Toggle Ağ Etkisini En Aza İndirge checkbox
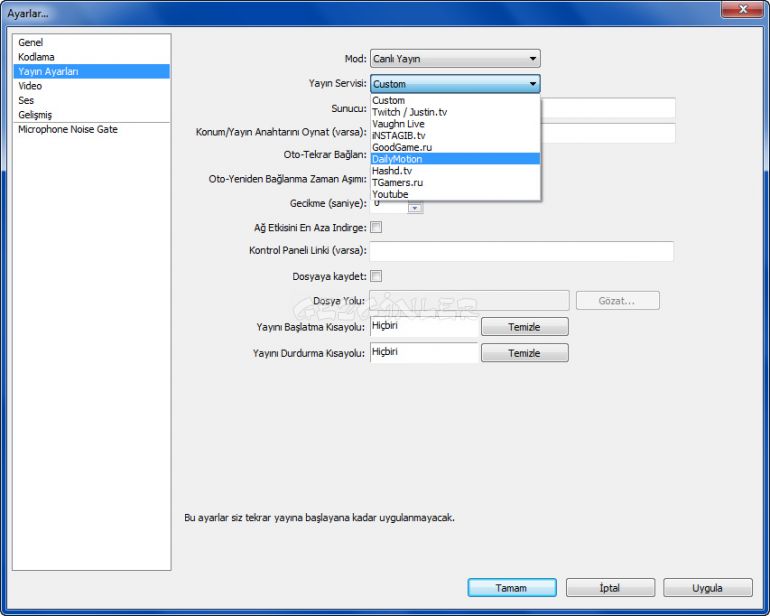 click(376, 227)
